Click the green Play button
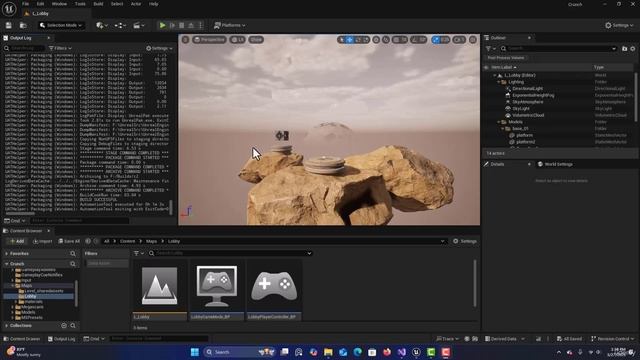 162,25
